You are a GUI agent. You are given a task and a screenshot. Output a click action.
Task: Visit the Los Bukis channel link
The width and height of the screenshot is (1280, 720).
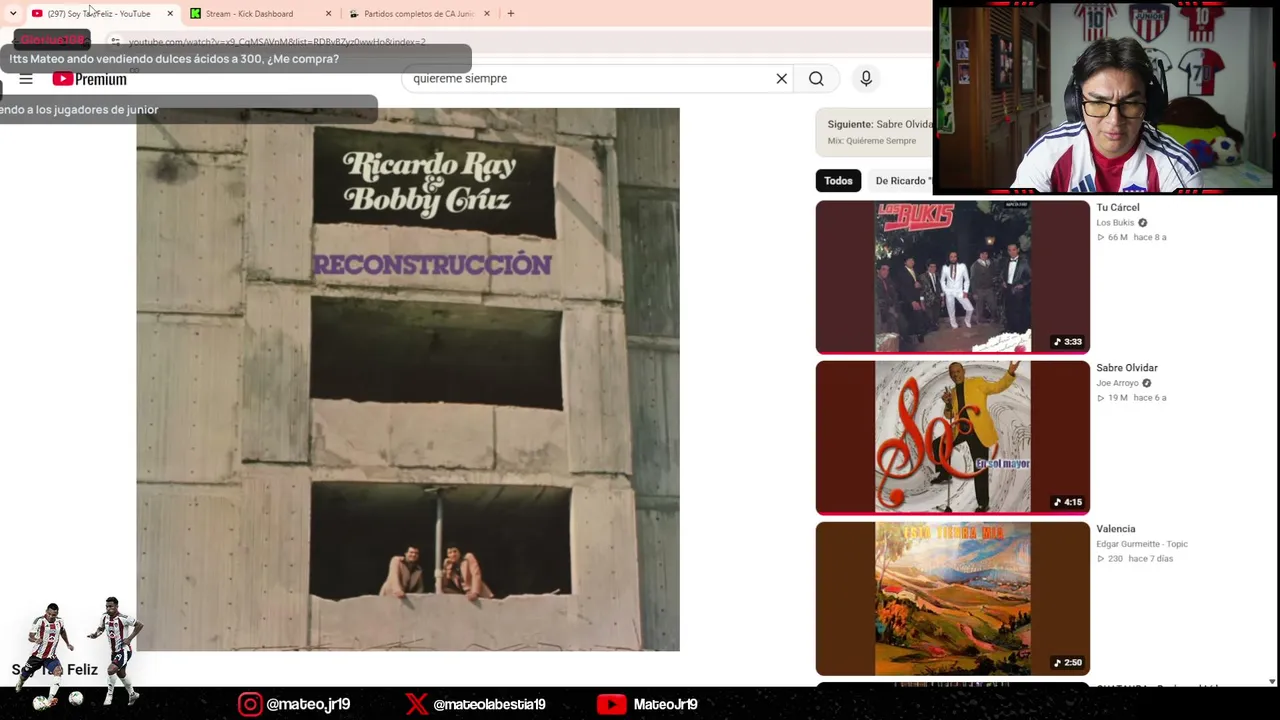[1115, 223]
